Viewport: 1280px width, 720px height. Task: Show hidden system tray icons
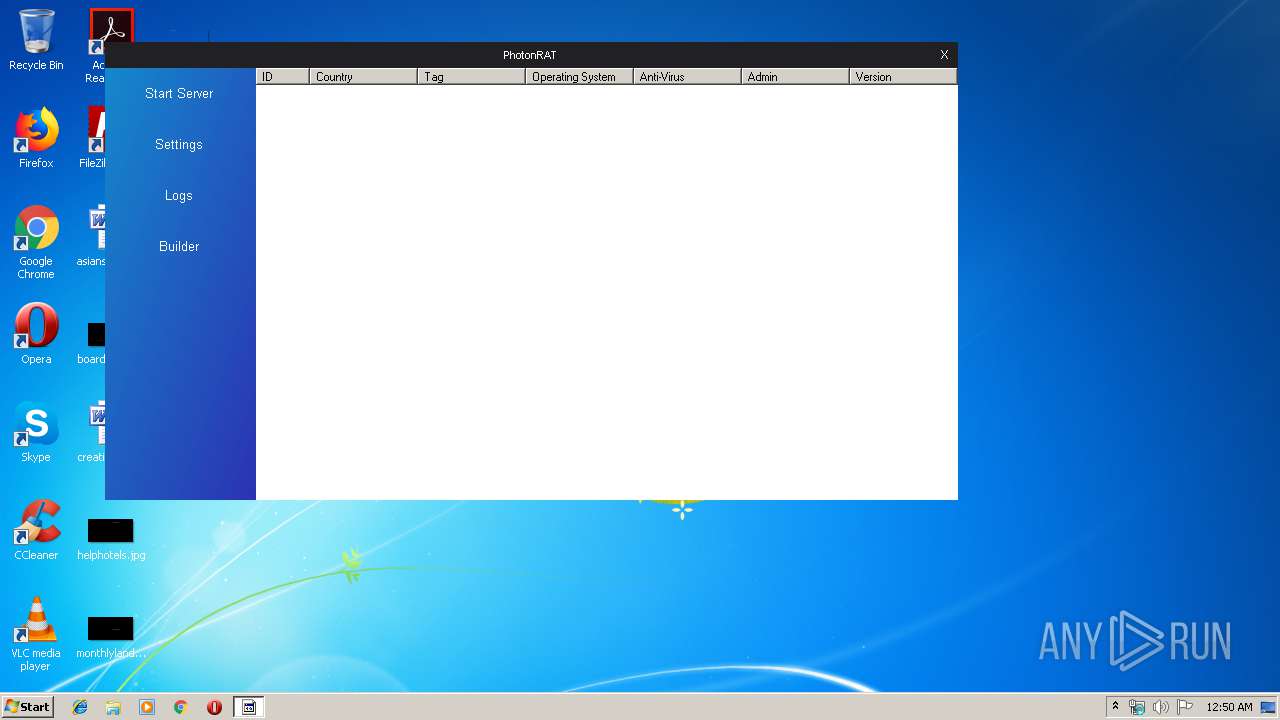pos(1115,707)
